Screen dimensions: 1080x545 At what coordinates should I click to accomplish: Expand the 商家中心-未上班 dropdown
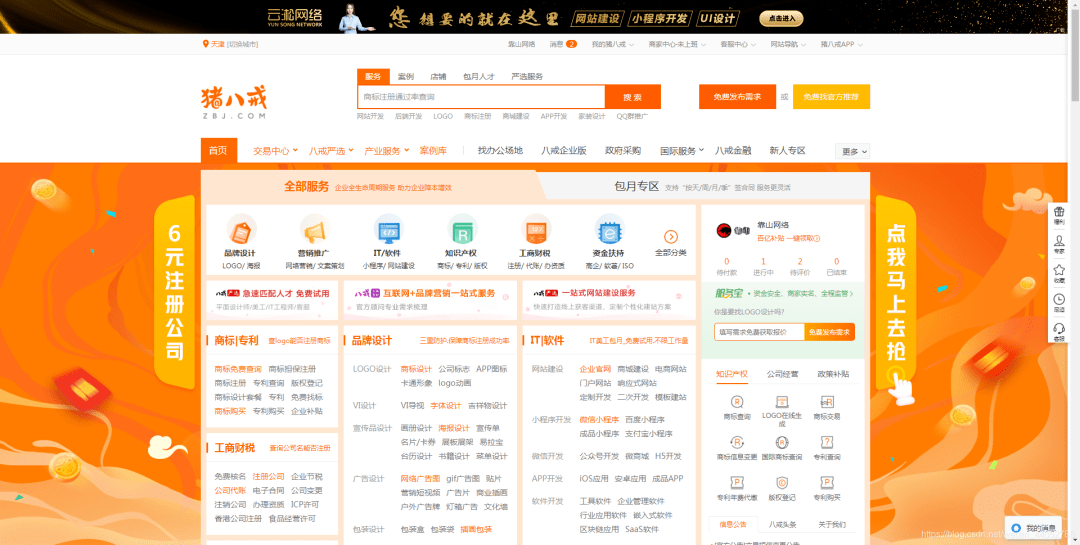(678, 44)
